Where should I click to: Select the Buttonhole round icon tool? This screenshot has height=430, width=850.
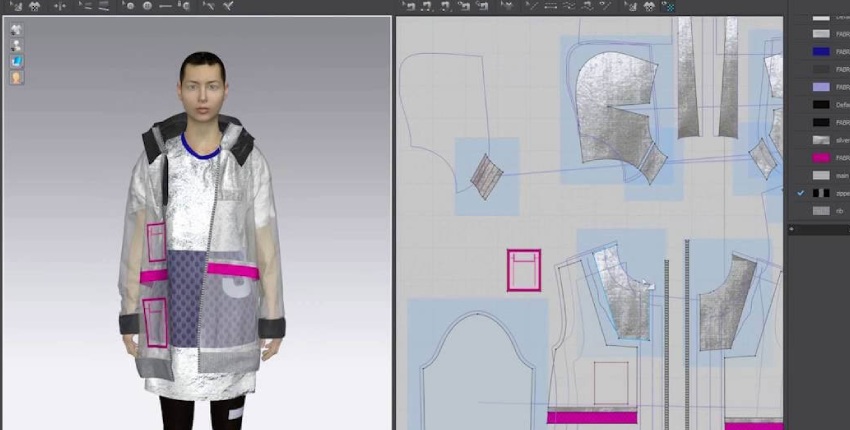[x=147, y=6]
